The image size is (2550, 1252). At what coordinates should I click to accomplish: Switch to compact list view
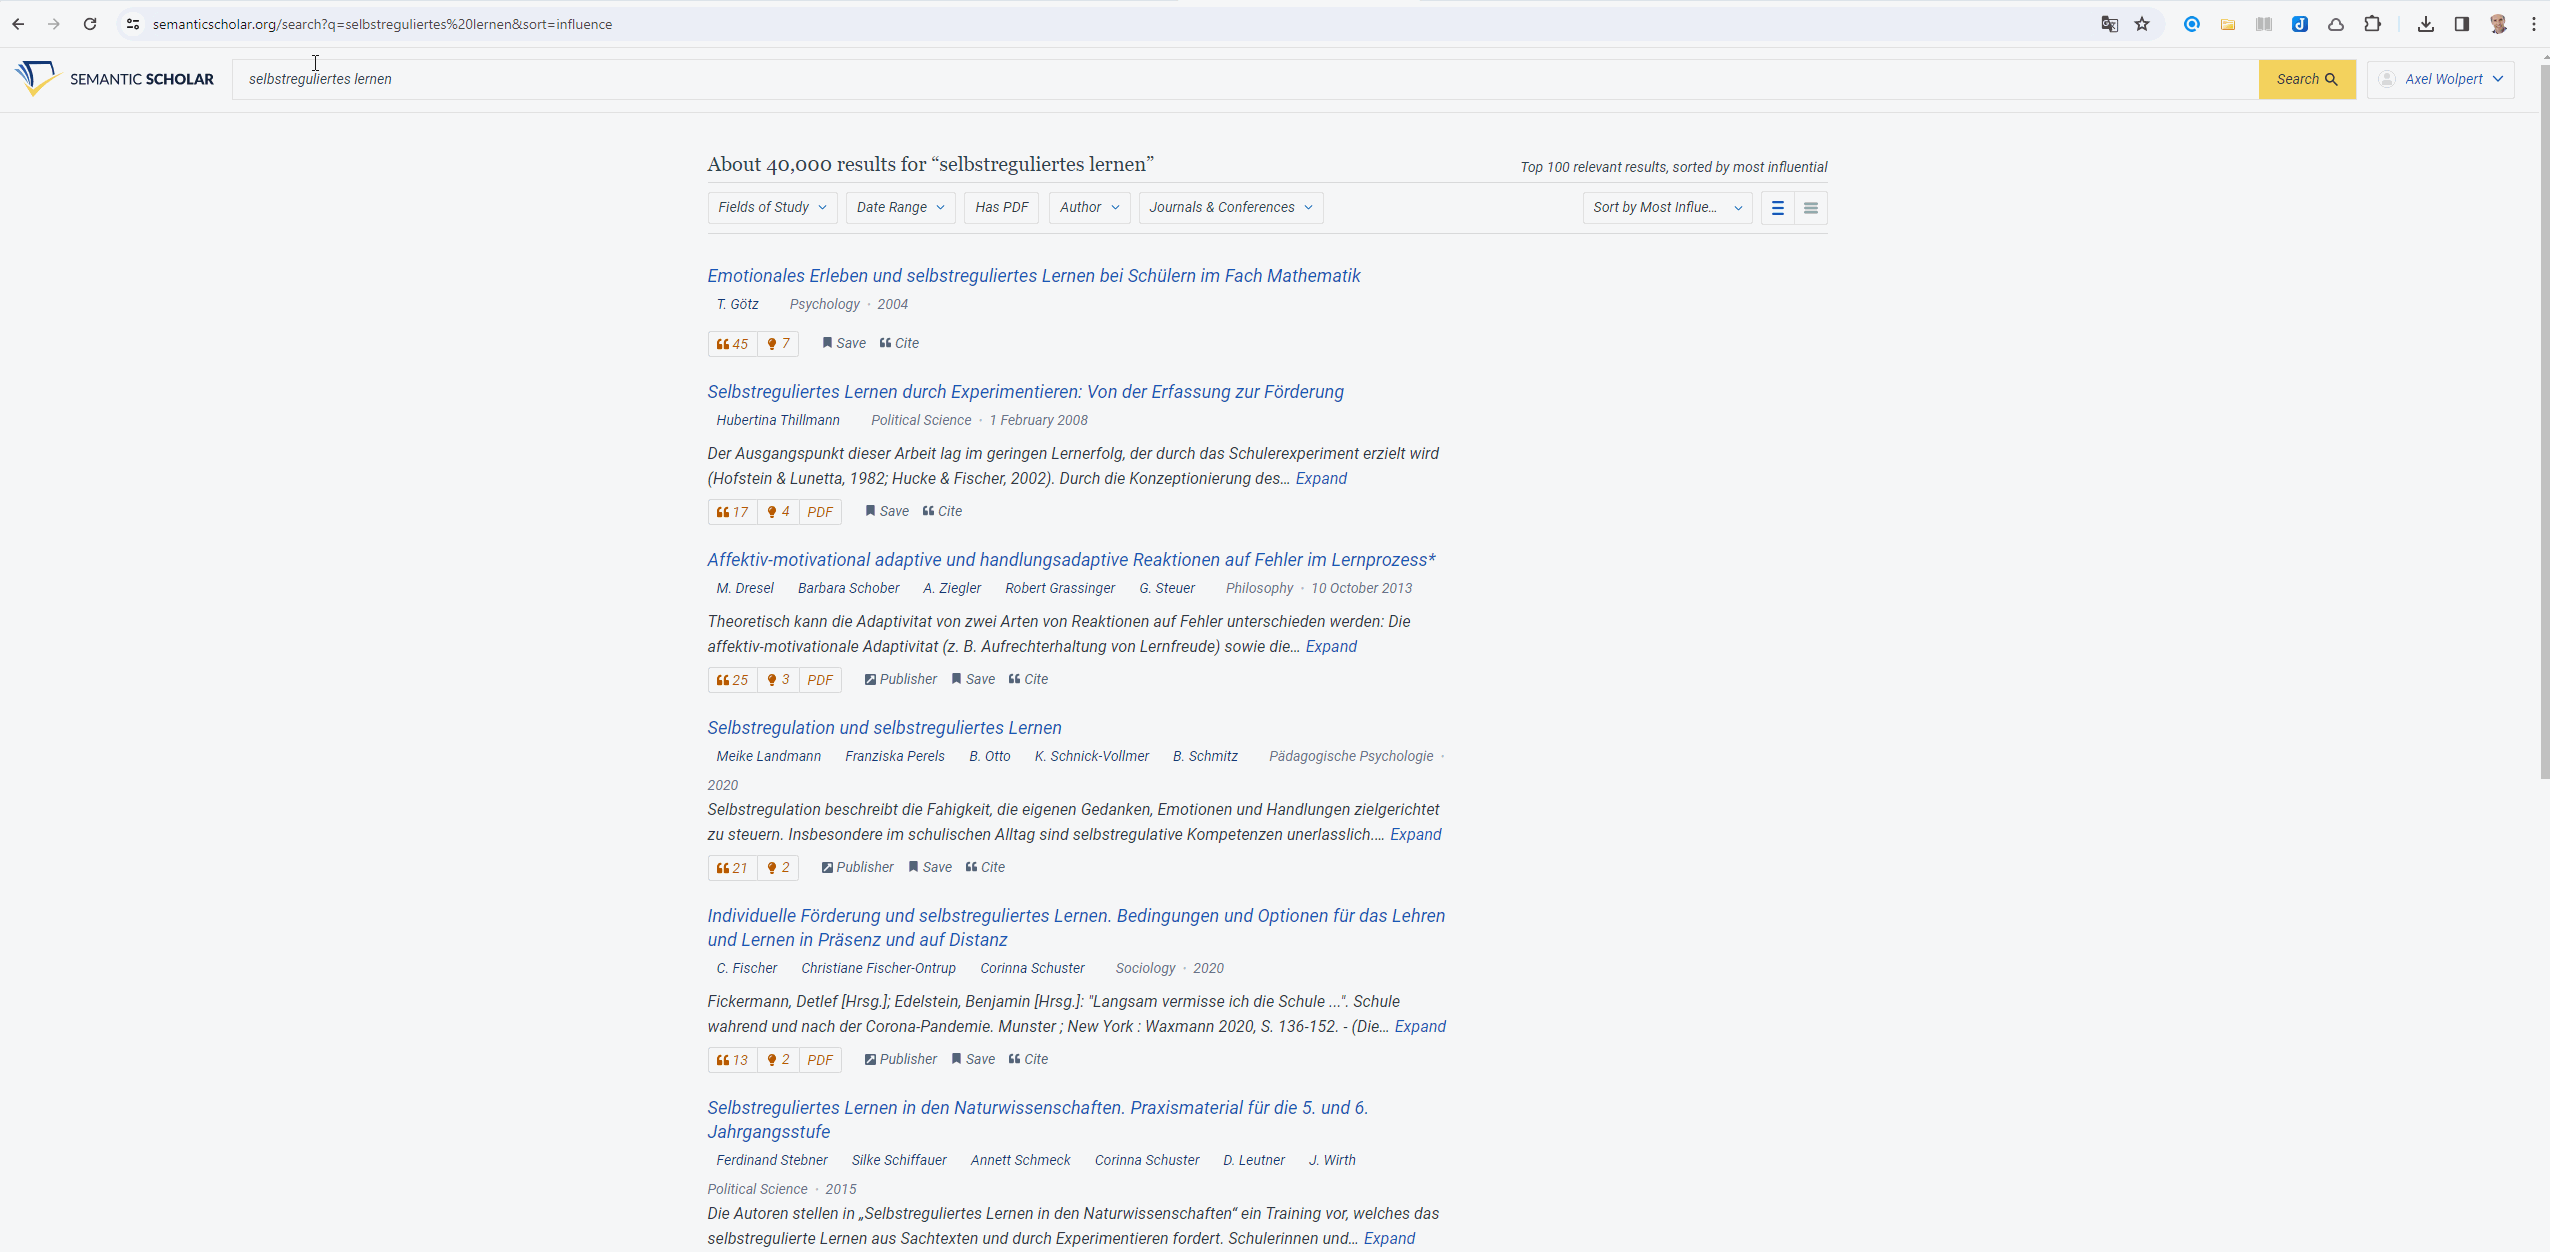click(x=1810, y=208)
